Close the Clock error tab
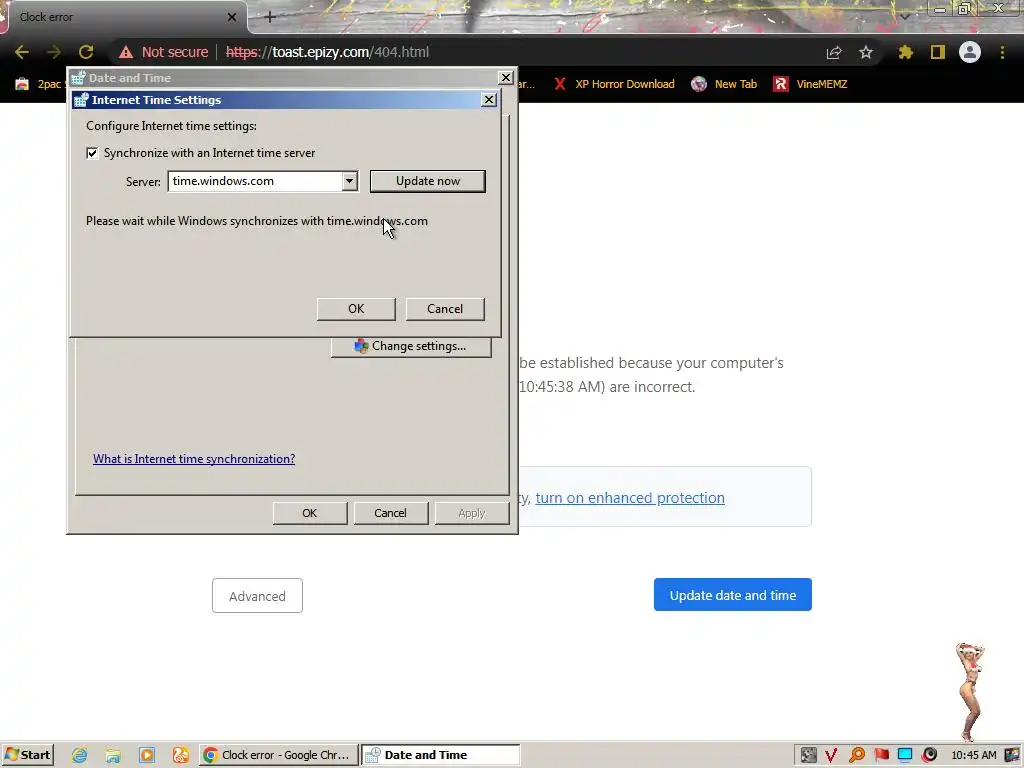Viewport: 1024px width, 768px height. [232, 17]
